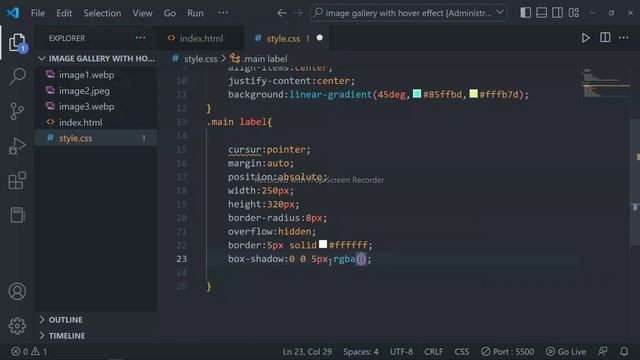
Task: Open Explorer views and more actions ellipsis
Action: (140, 38)
